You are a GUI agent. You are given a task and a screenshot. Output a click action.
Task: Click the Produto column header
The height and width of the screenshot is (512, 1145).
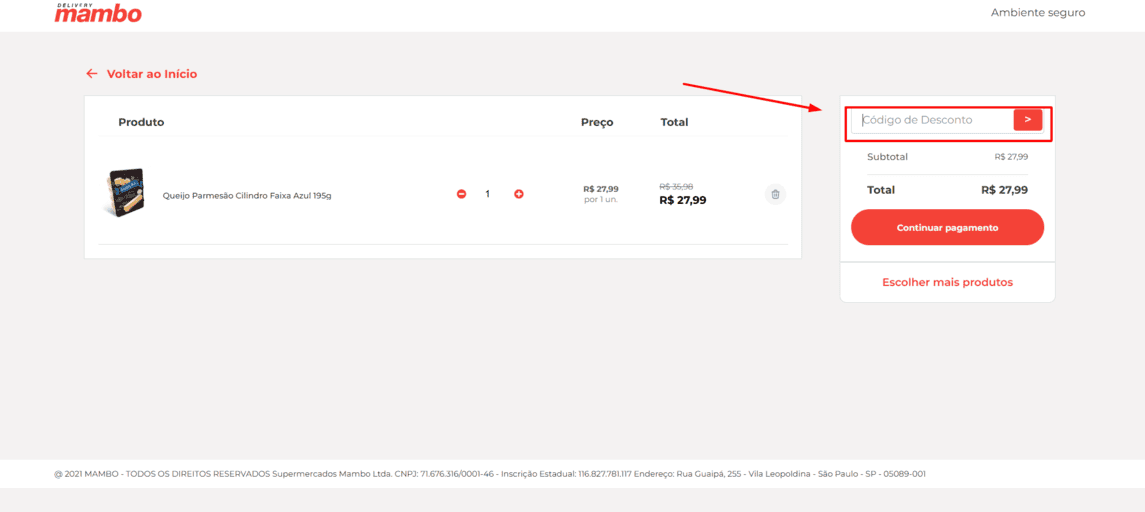tap(141, 122)
